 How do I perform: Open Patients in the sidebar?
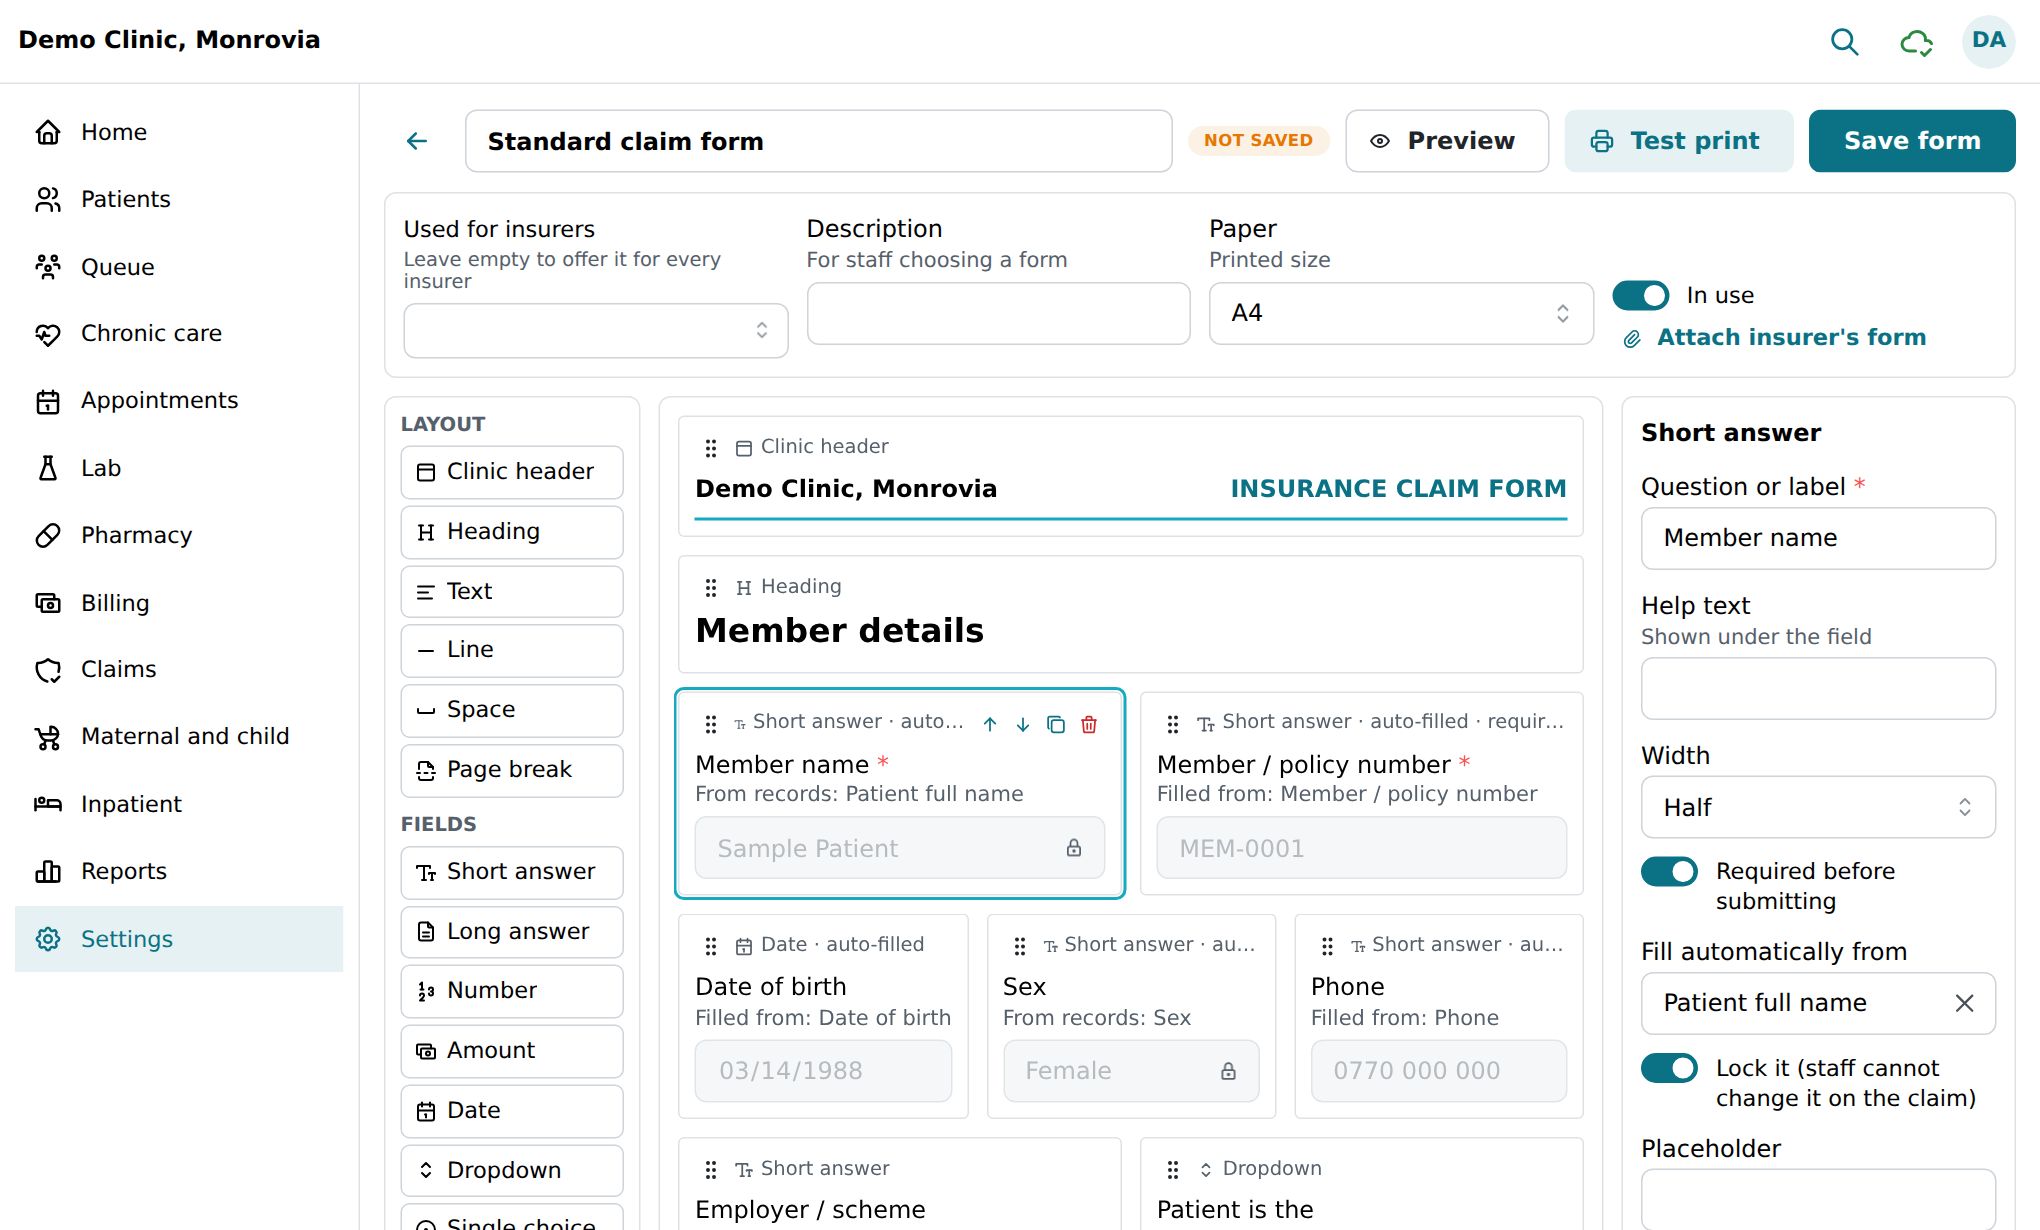(x=179, y=199)
